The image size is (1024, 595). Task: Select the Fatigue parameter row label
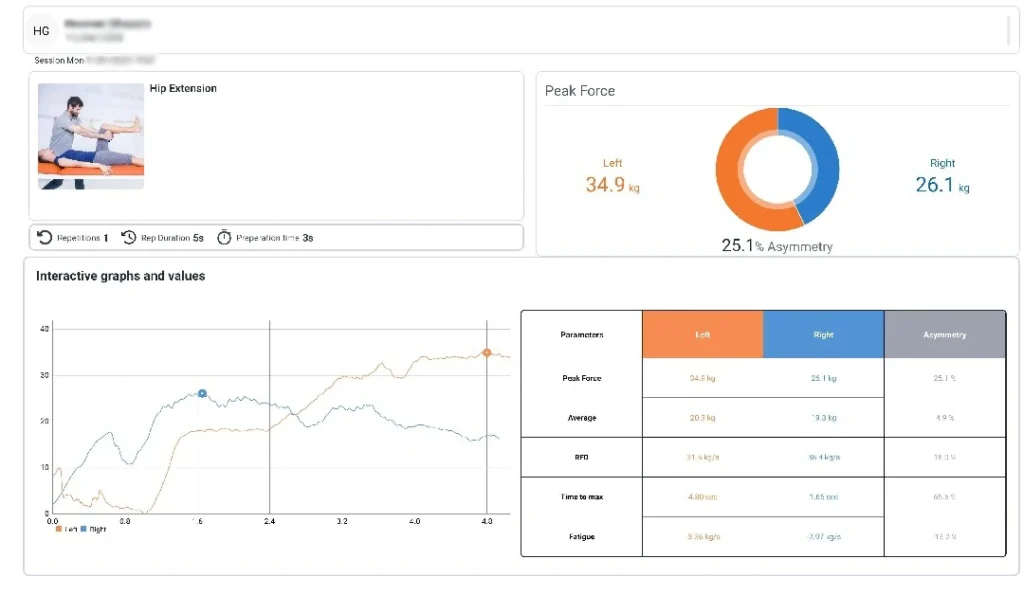tap(581, 537)
